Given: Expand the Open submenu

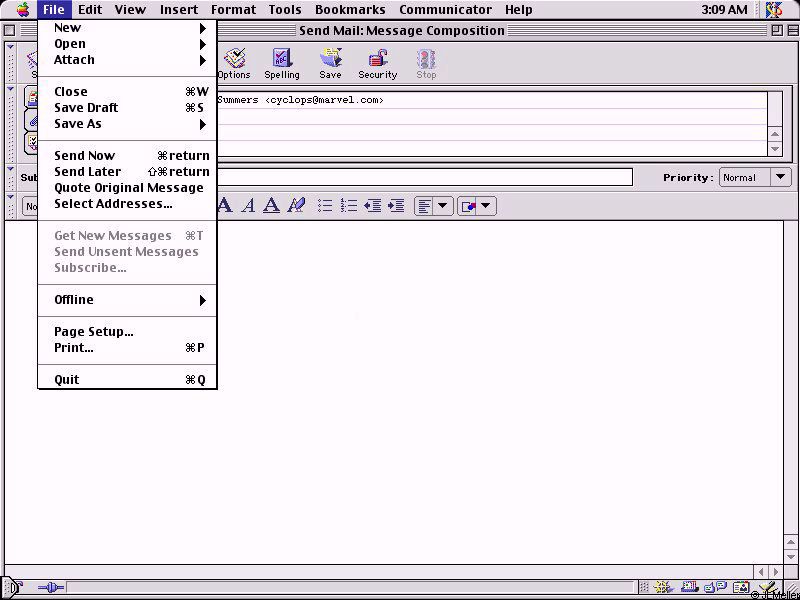Looking at the screenshot, I should (128, 44).
